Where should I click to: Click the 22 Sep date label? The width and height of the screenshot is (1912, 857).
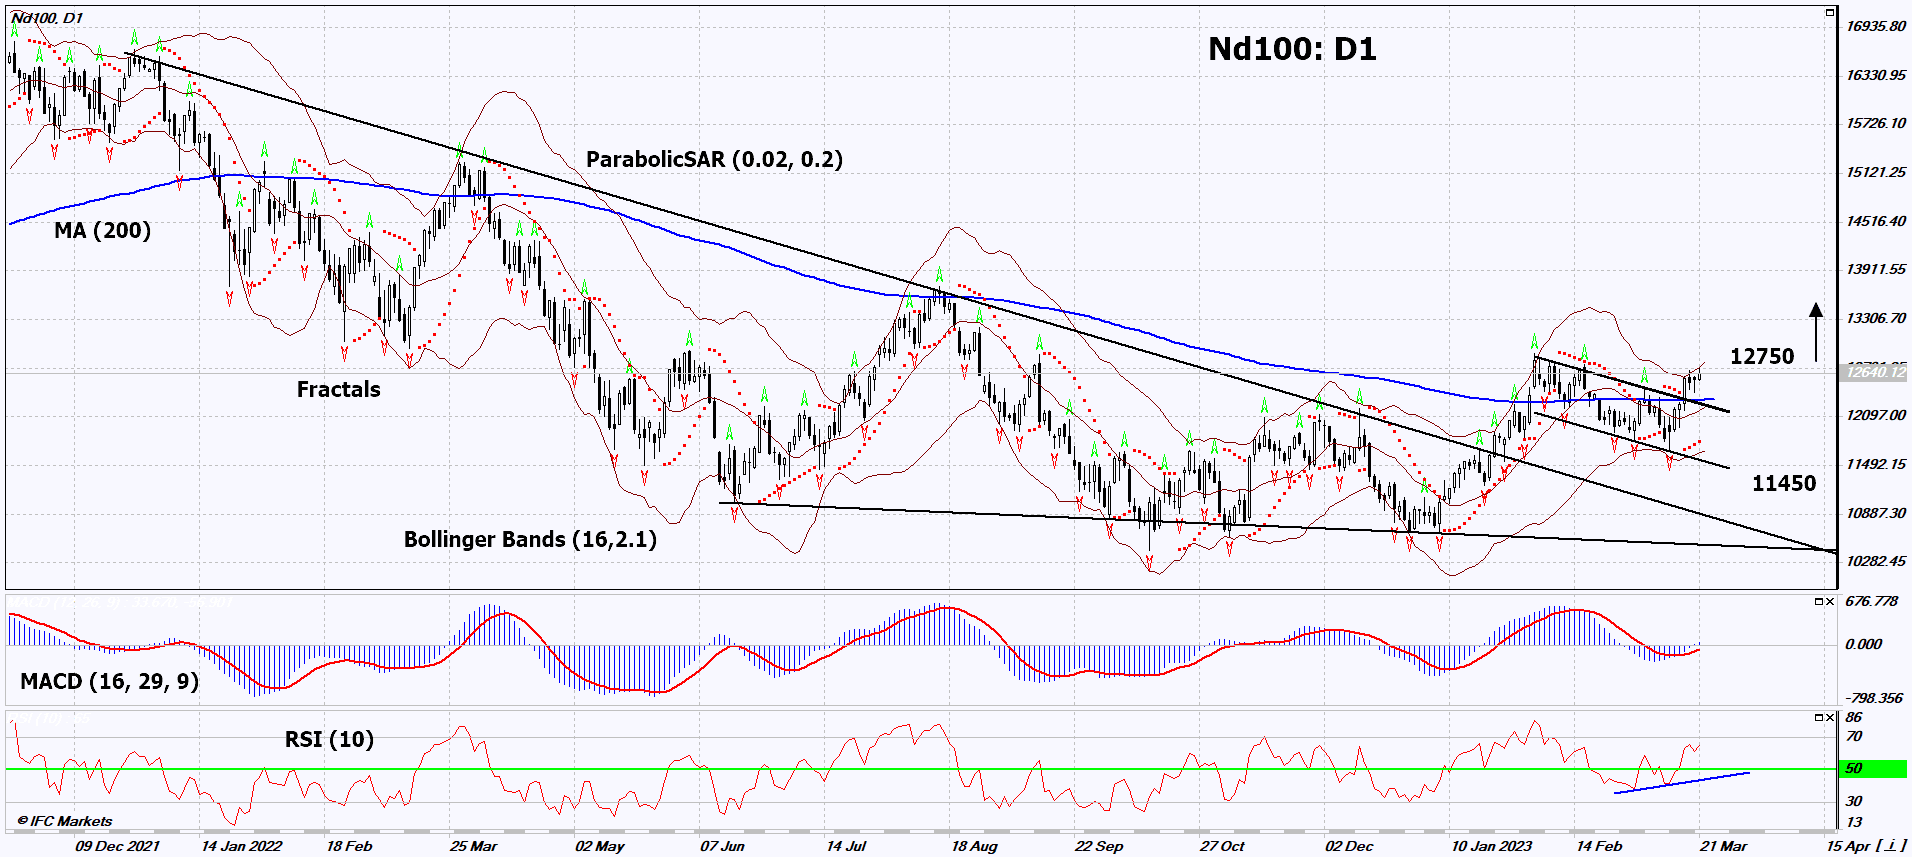click(x=1099, y=846)
